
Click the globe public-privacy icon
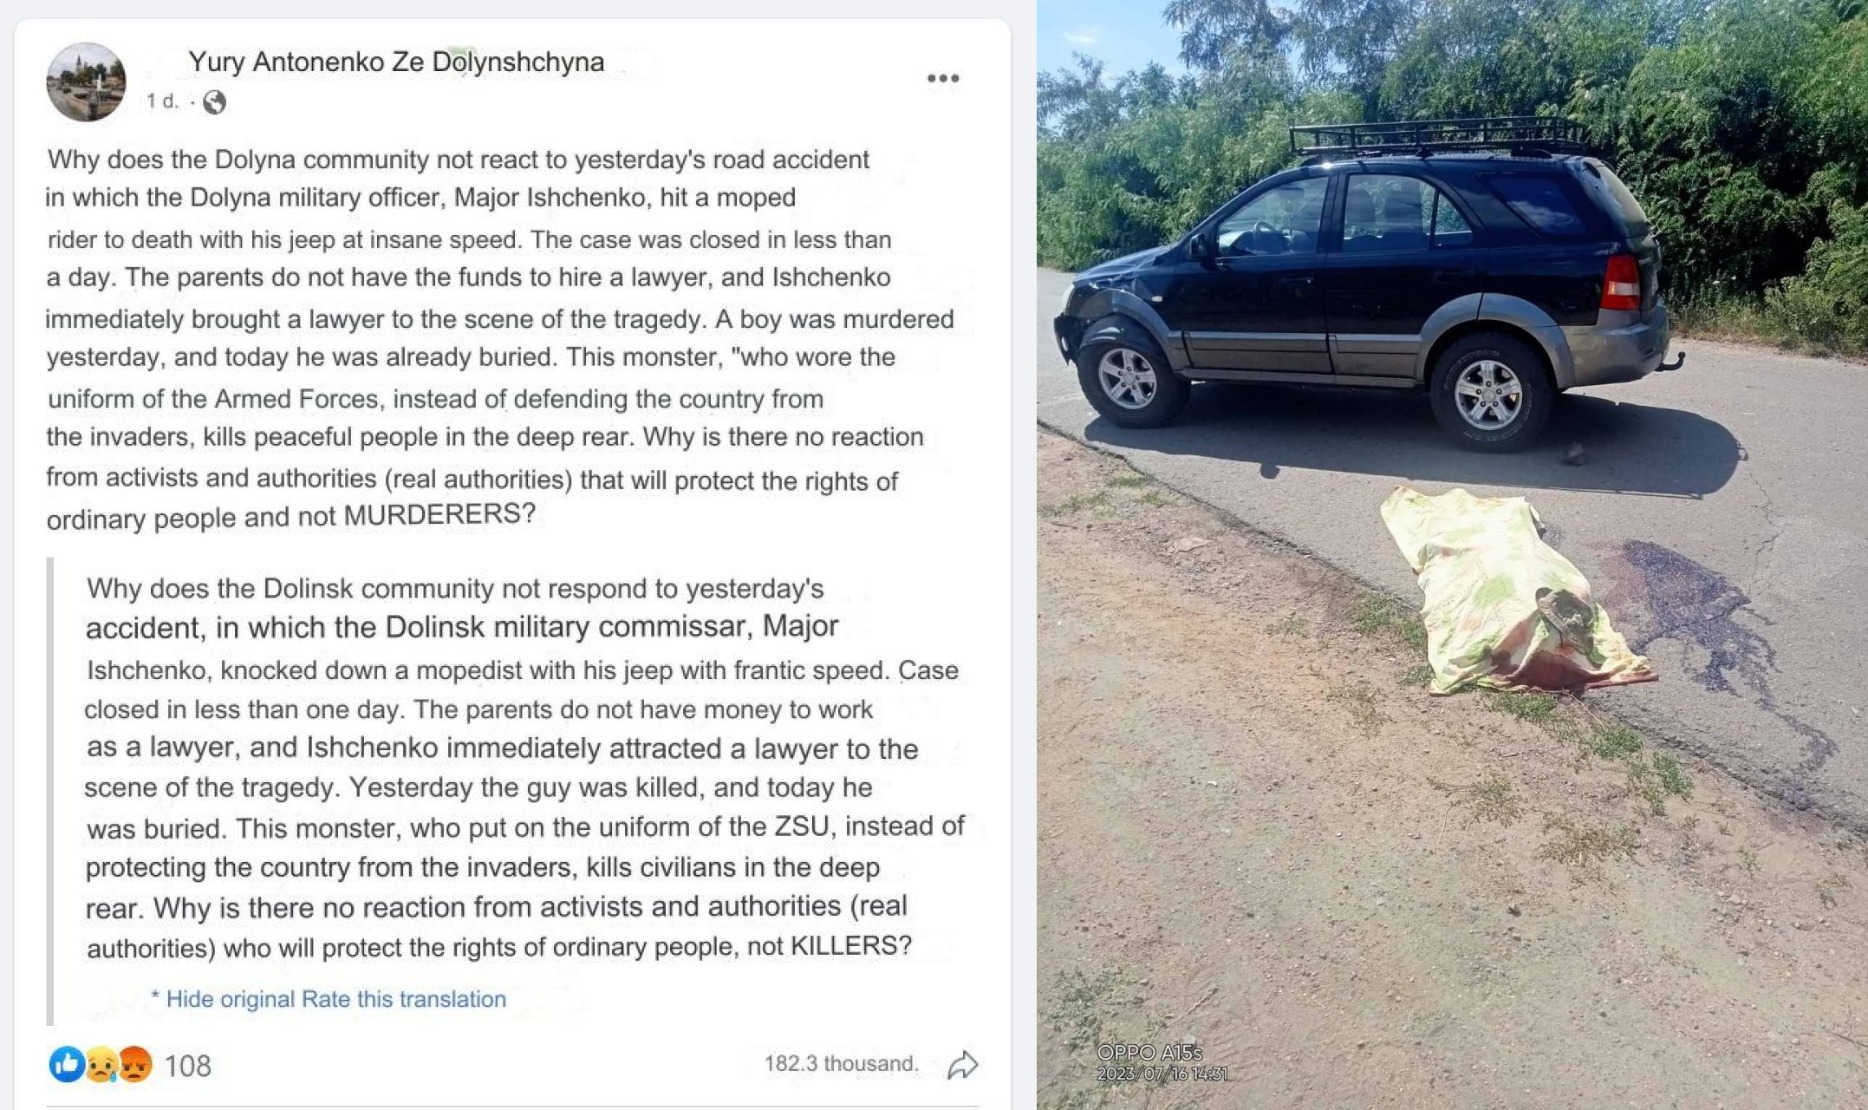[214, 102]
